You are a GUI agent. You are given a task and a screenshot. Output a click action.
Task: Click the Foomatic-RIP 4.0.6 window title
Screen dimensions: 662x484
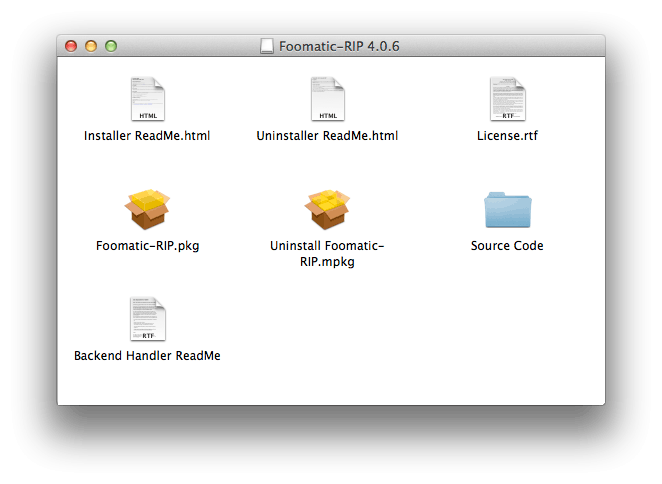339,46
